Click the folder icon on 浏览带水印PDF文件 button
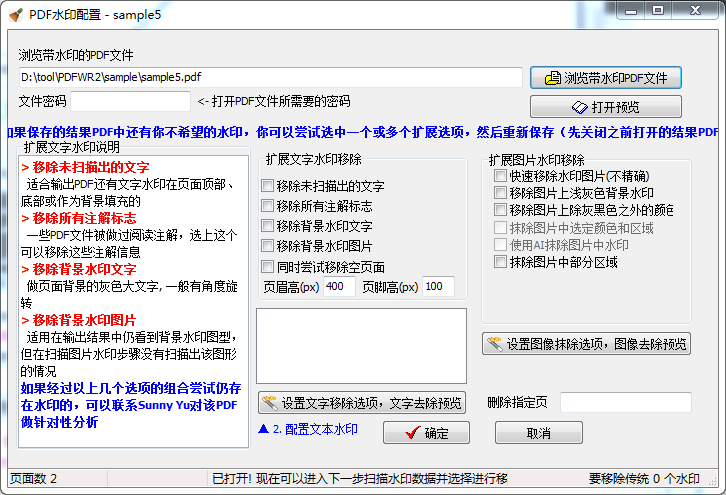Image resolution: width=726 pixels, height=495 pixels. [x=552, y=78]
